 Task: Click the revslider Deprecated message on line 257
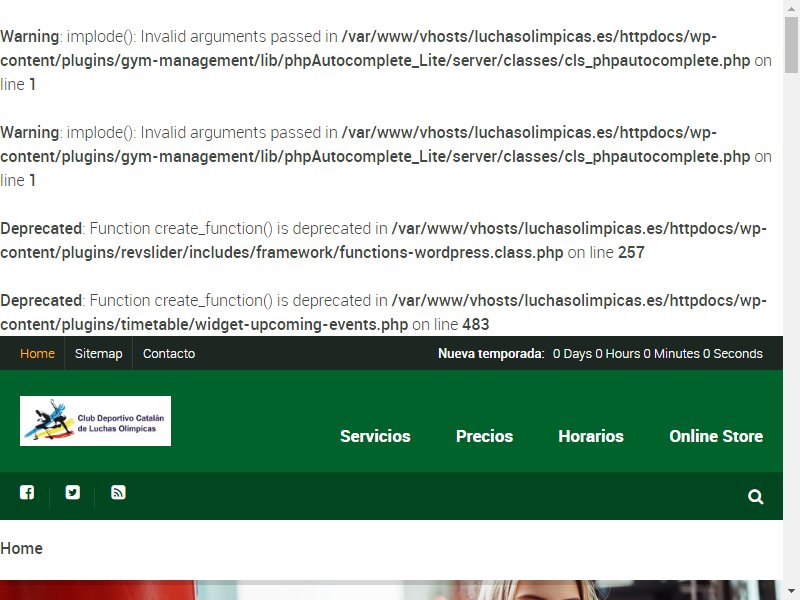tap(383, 240)
